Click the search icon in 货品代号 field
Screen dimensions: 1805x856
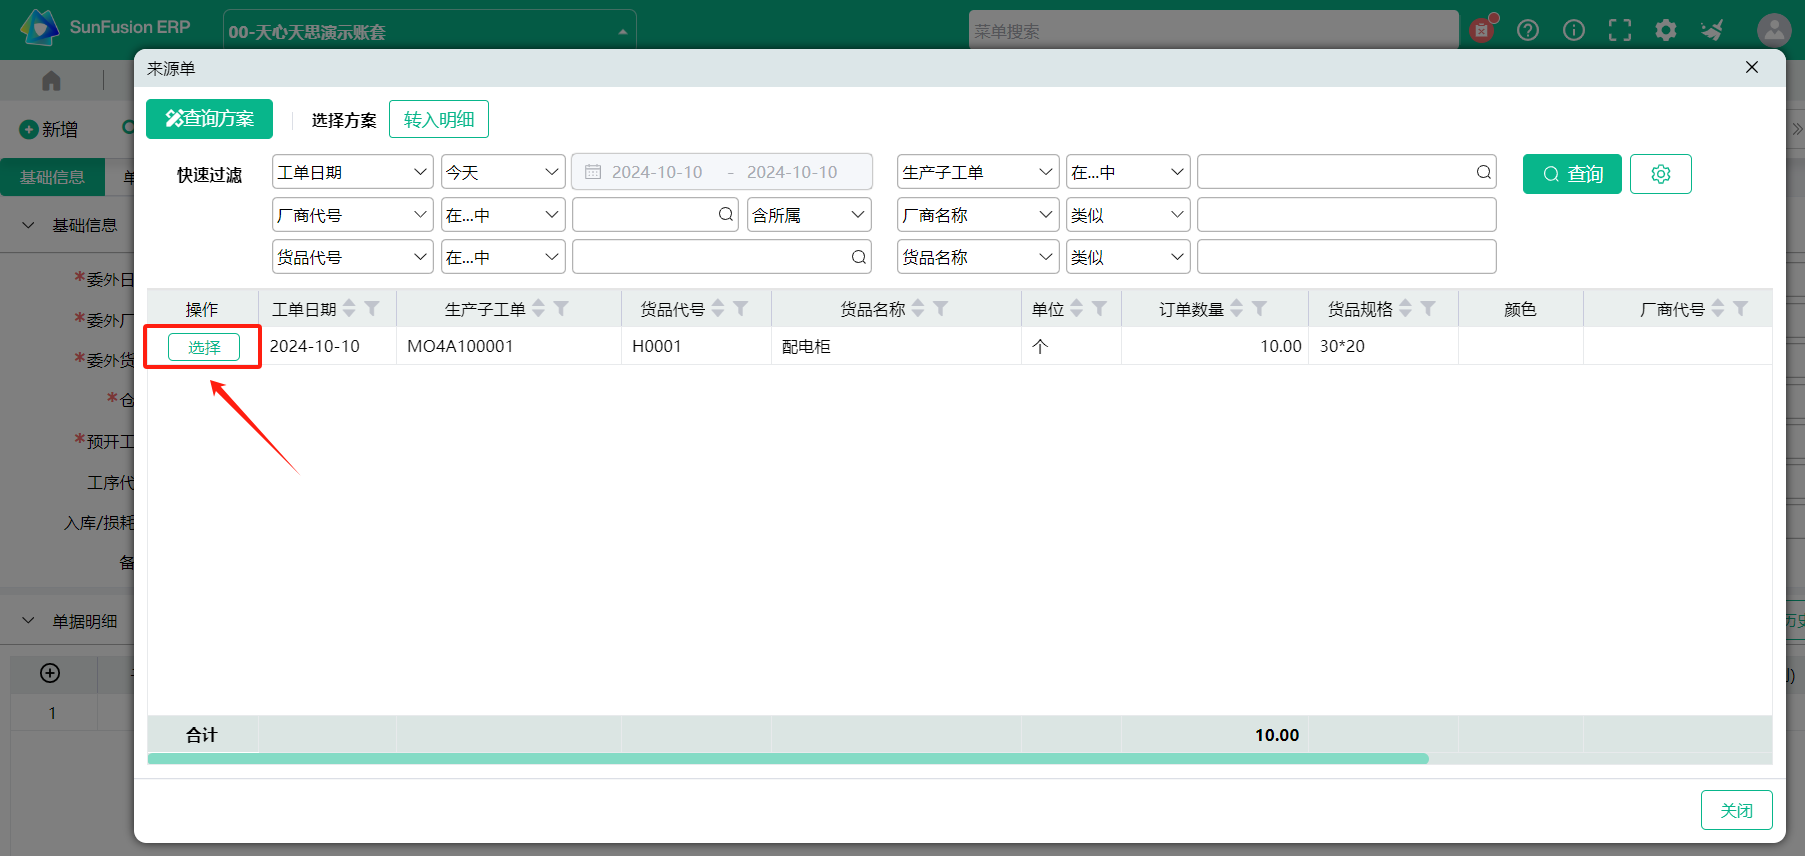pyautogui.click(x=859, y=257)
